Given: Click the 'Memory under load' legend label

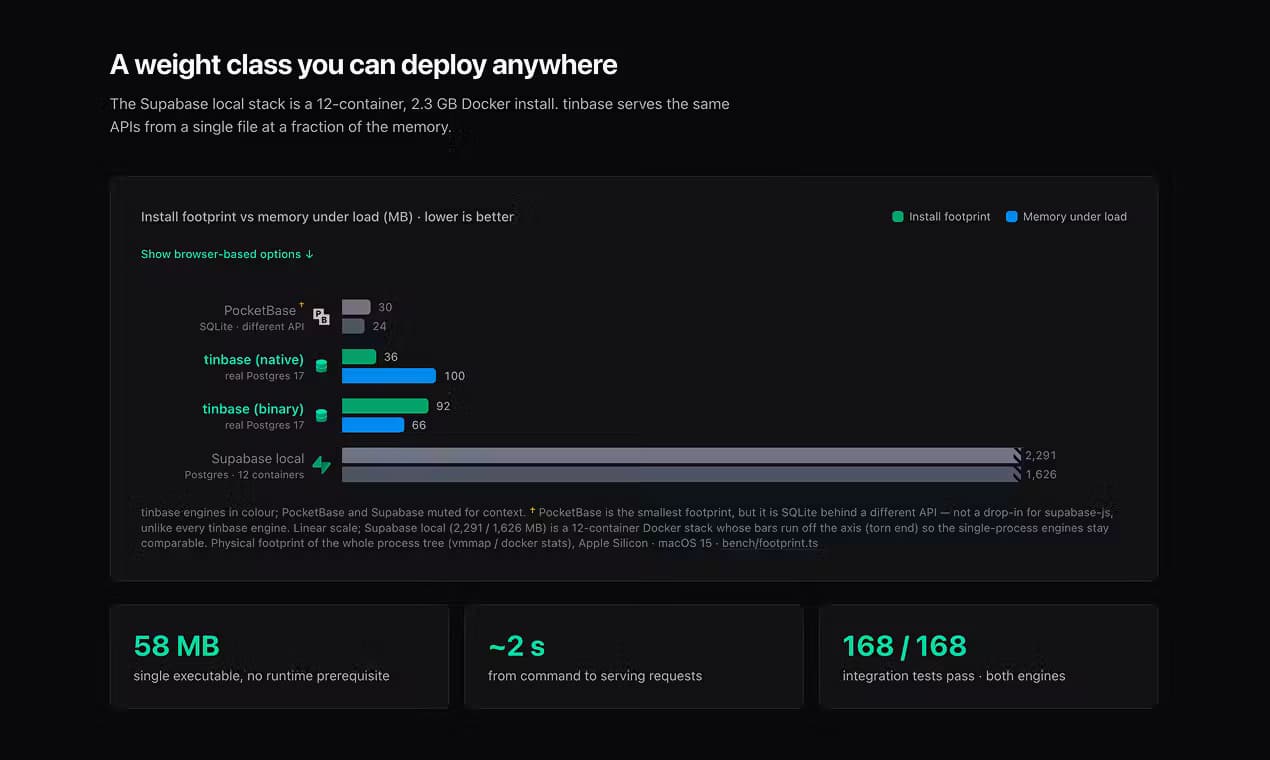Looking at the screenshot, I should tap(1074, 216).
